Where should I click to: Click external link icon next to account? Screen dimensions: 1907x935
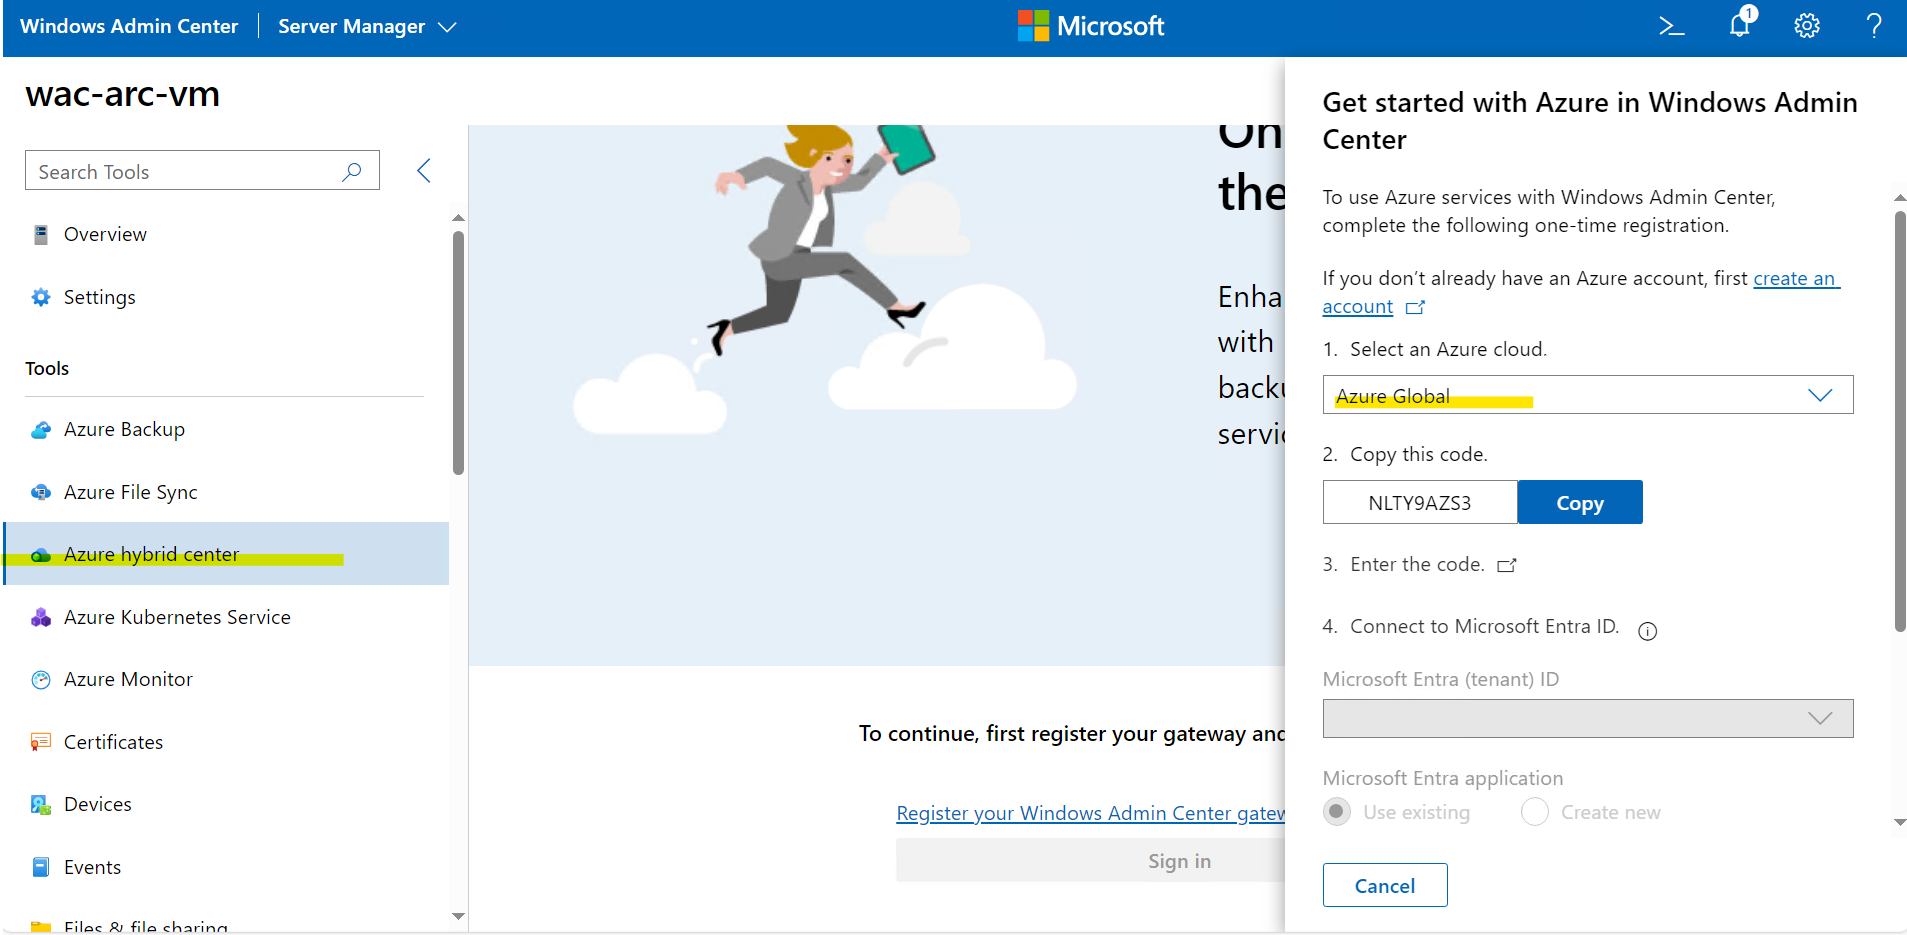(x=1414, y=307)
